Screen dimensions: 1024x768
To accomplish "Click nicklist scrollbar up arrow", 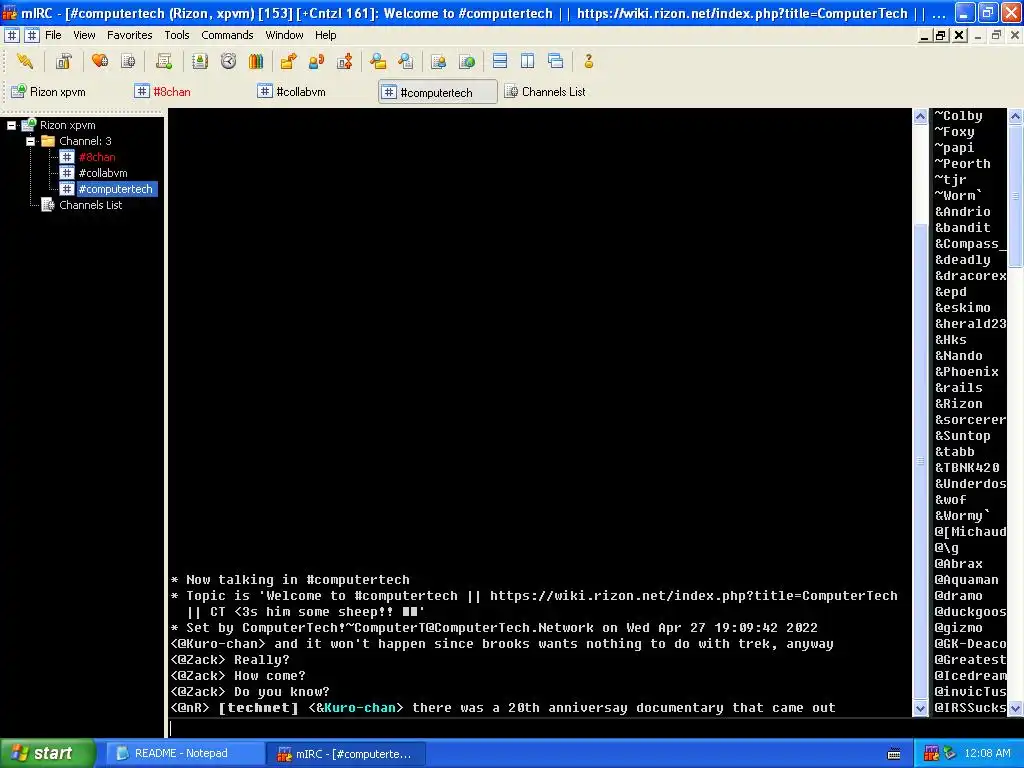I will (x=1016, y=117).
